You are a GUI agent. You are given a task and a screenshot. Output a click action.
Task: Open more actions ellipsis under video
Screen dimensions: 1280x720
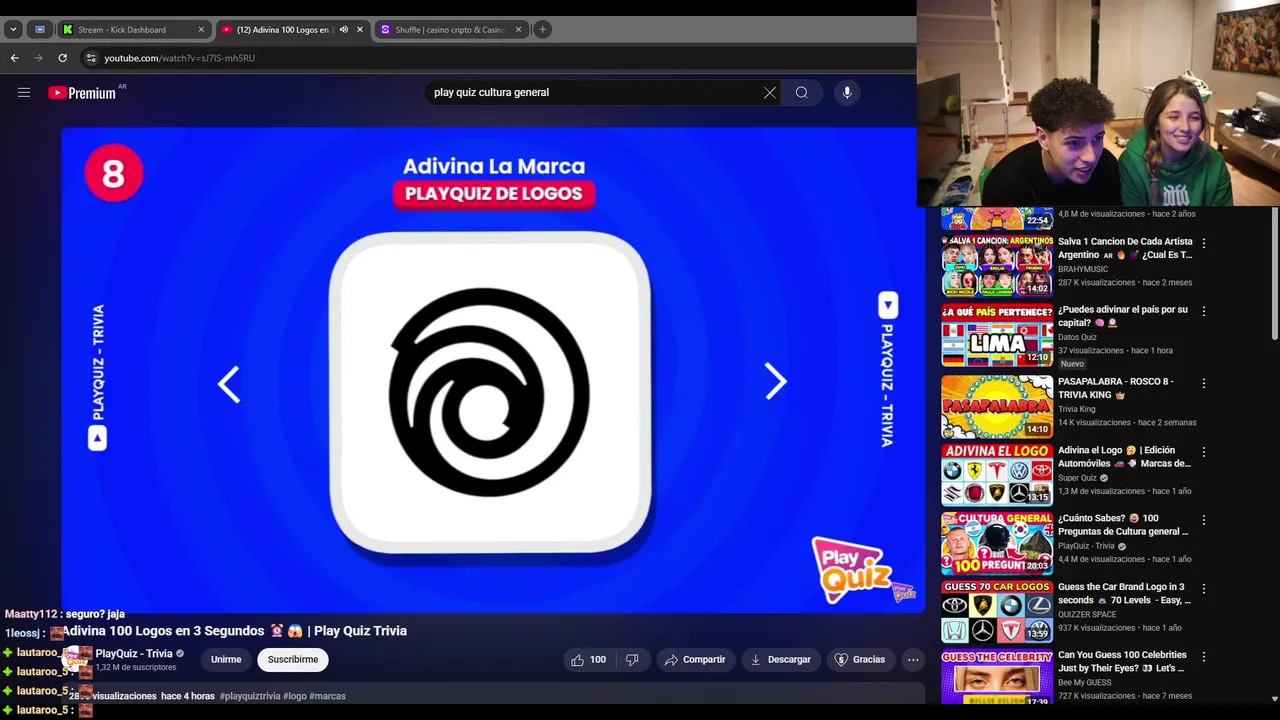[913, 659]
